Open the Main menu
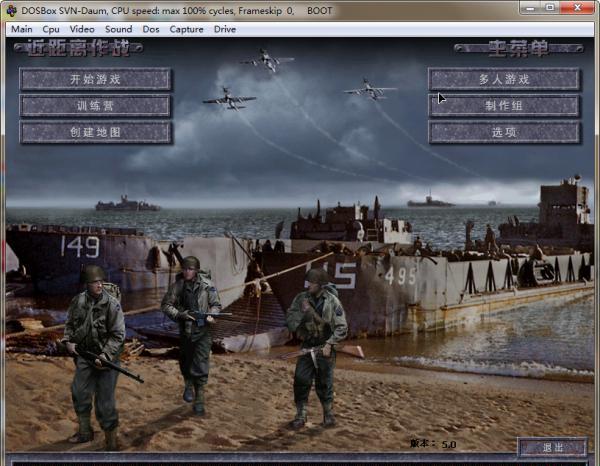 [22, 29]
